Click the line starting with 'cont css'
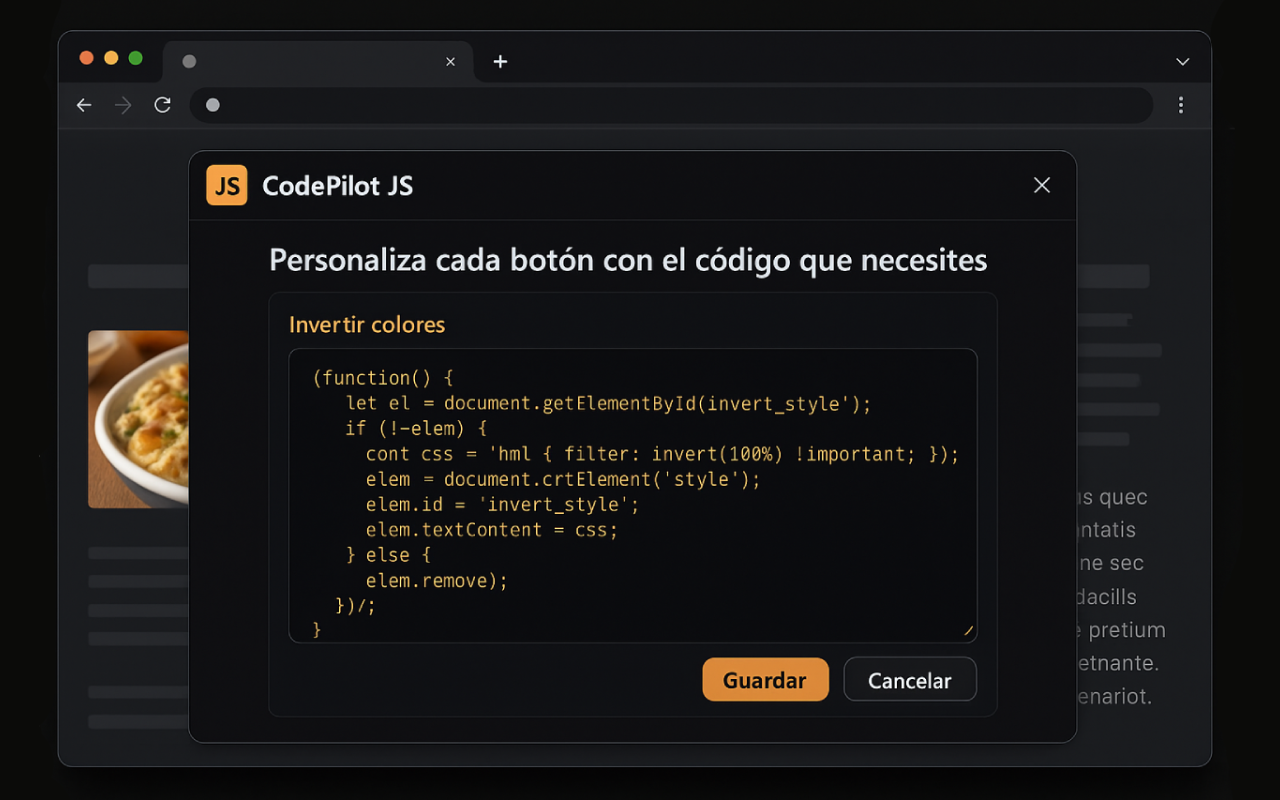Viewport: 1280px width, 800px height. point(662,454)
